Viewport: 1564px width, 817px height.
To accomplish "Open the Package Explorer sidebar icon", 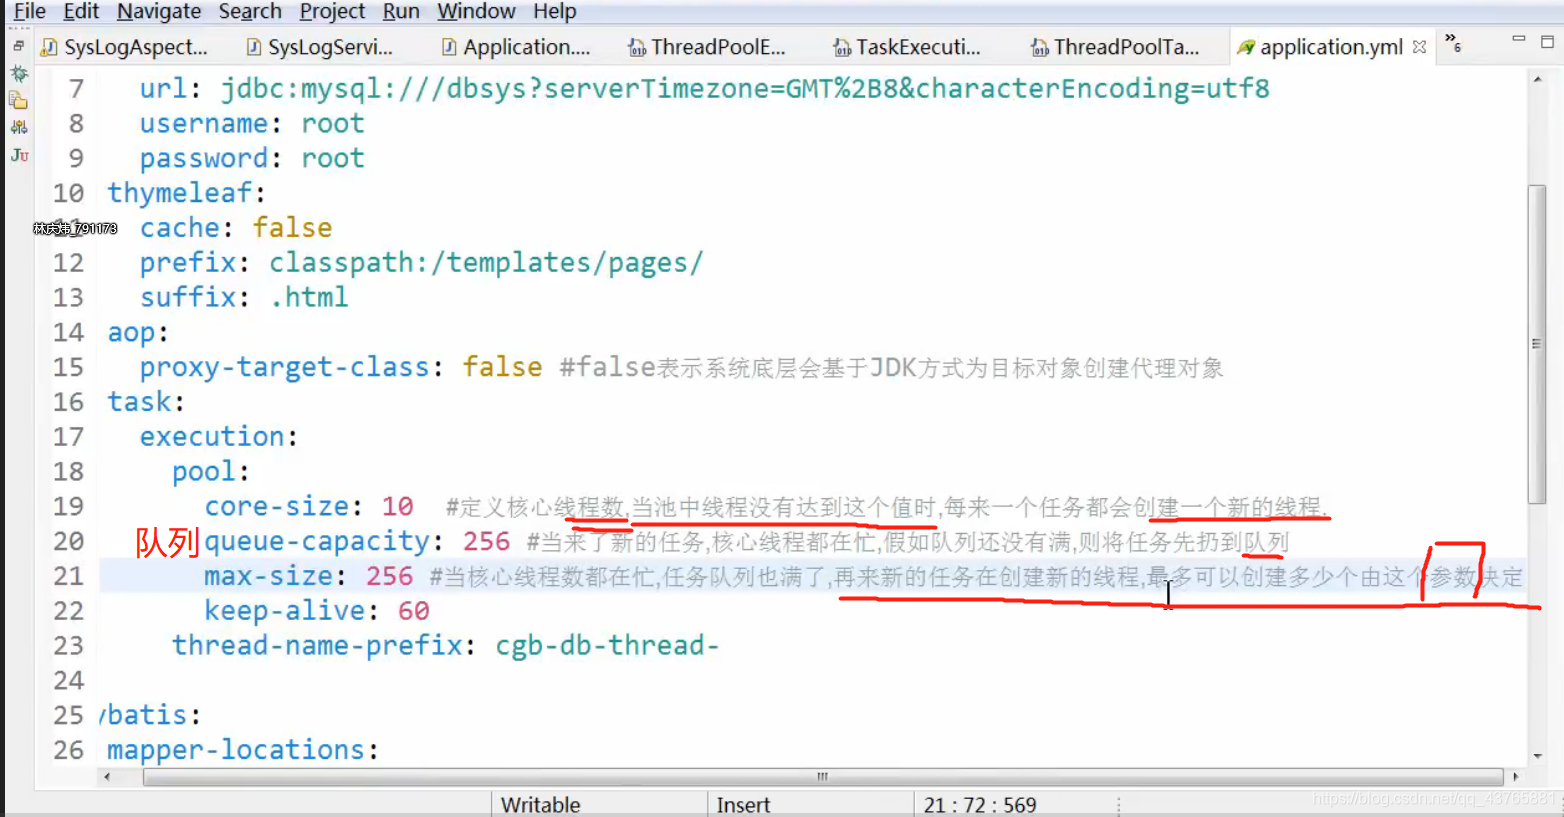I will 19,100.
